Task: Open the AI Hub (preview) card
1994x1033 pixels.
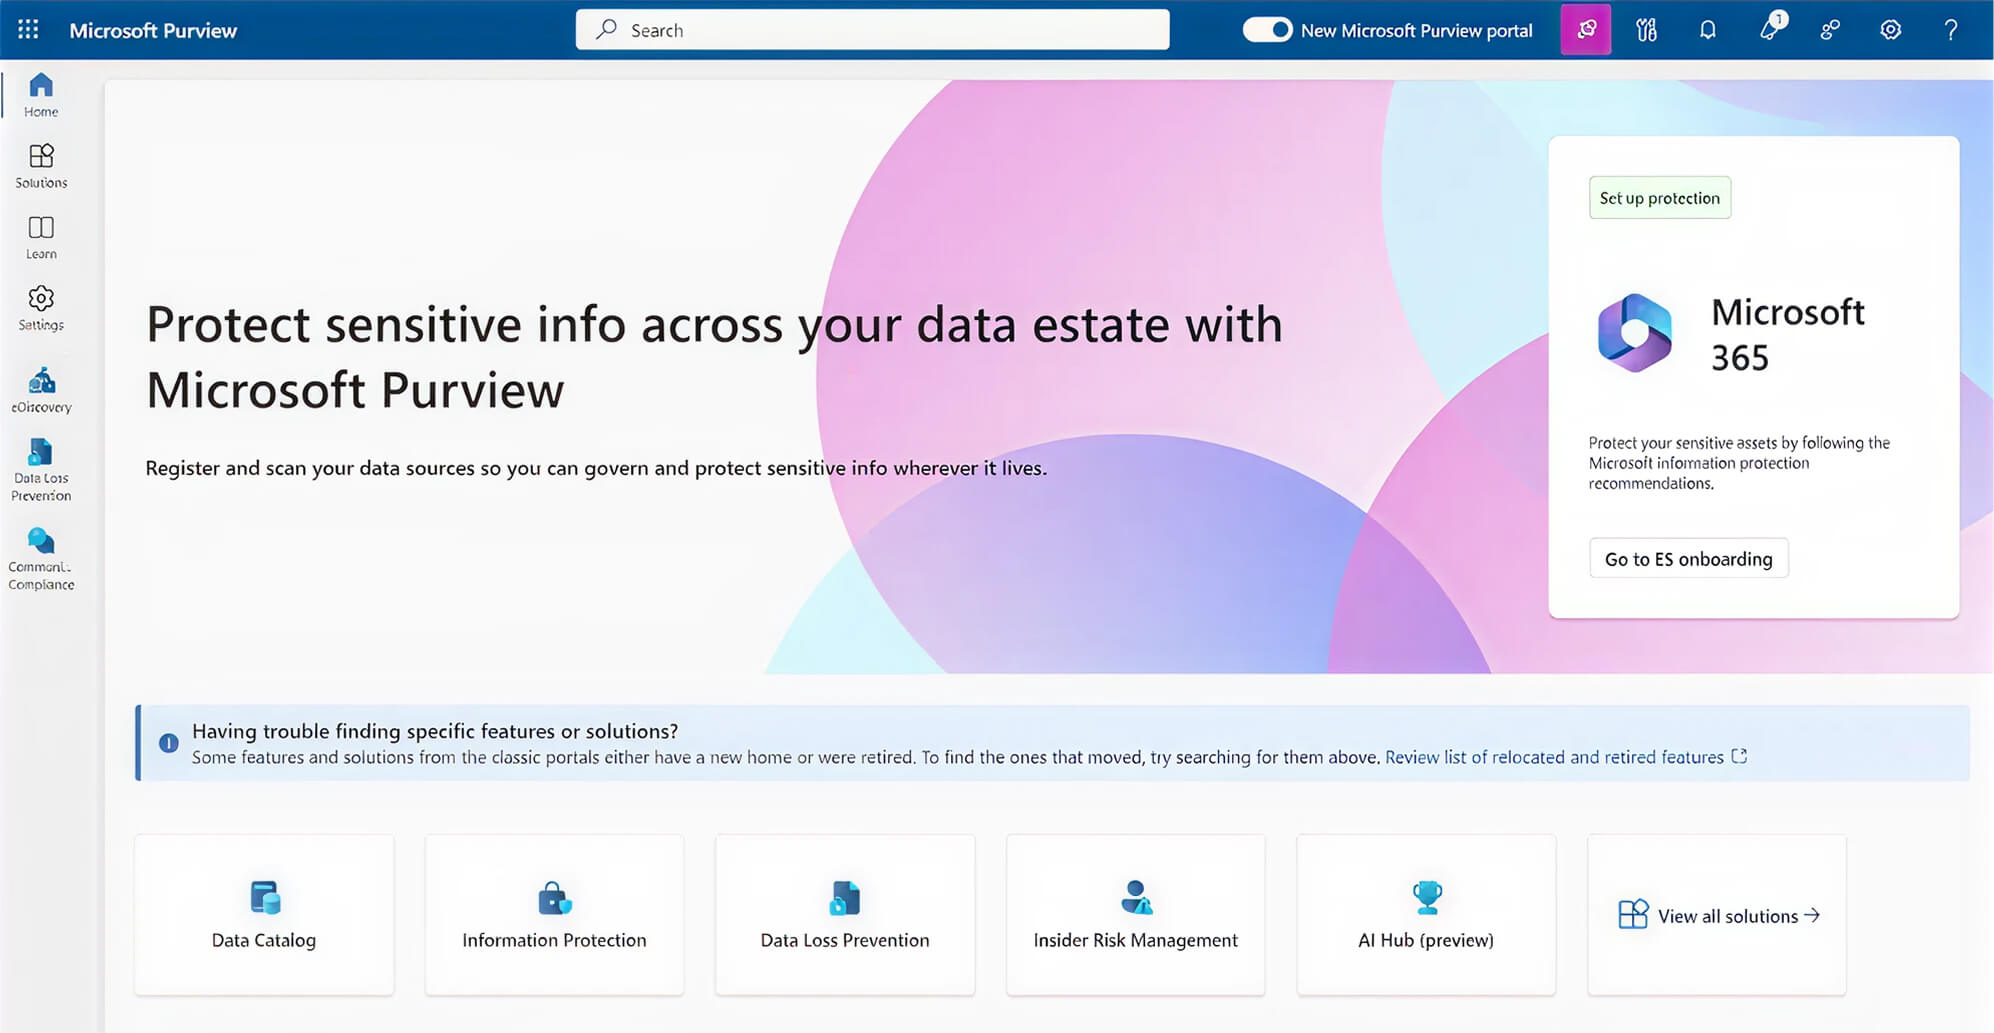Action: click(1426, 915)
